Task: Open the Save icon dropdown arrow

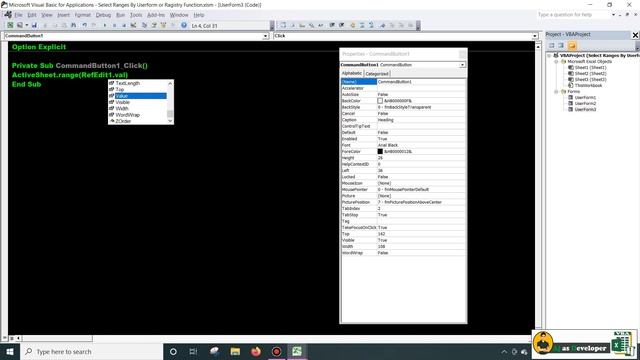Action: click(x=27, y=25)
